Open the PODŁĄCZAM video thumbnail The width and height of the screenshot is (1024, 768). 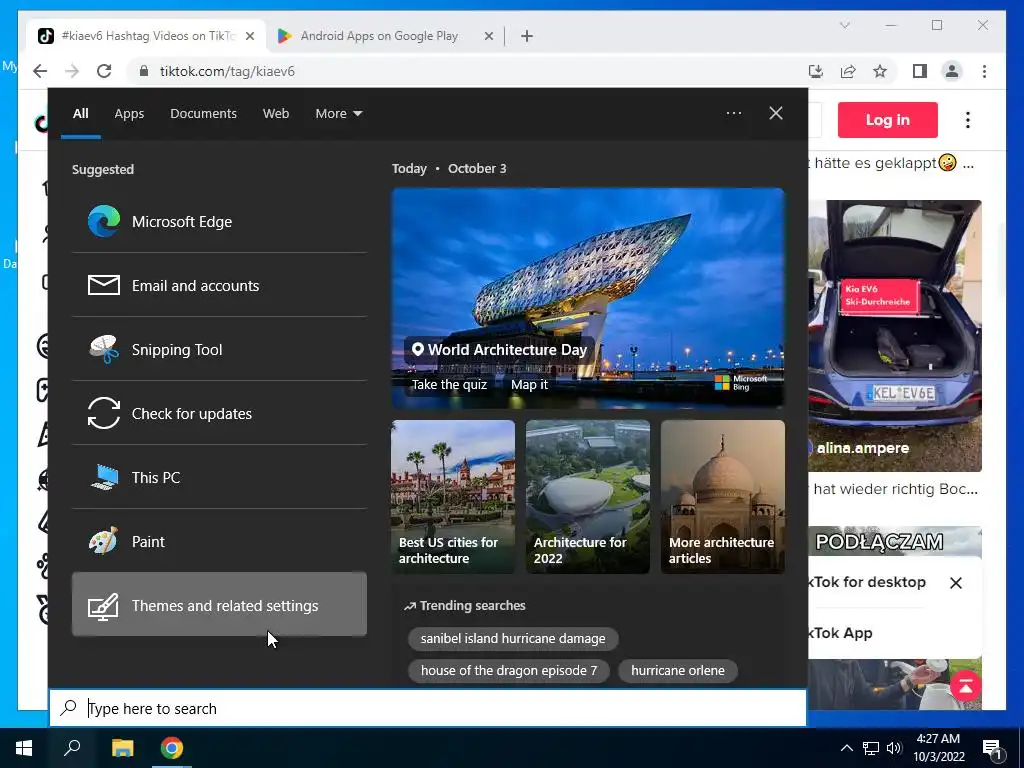tap(895, 541)
